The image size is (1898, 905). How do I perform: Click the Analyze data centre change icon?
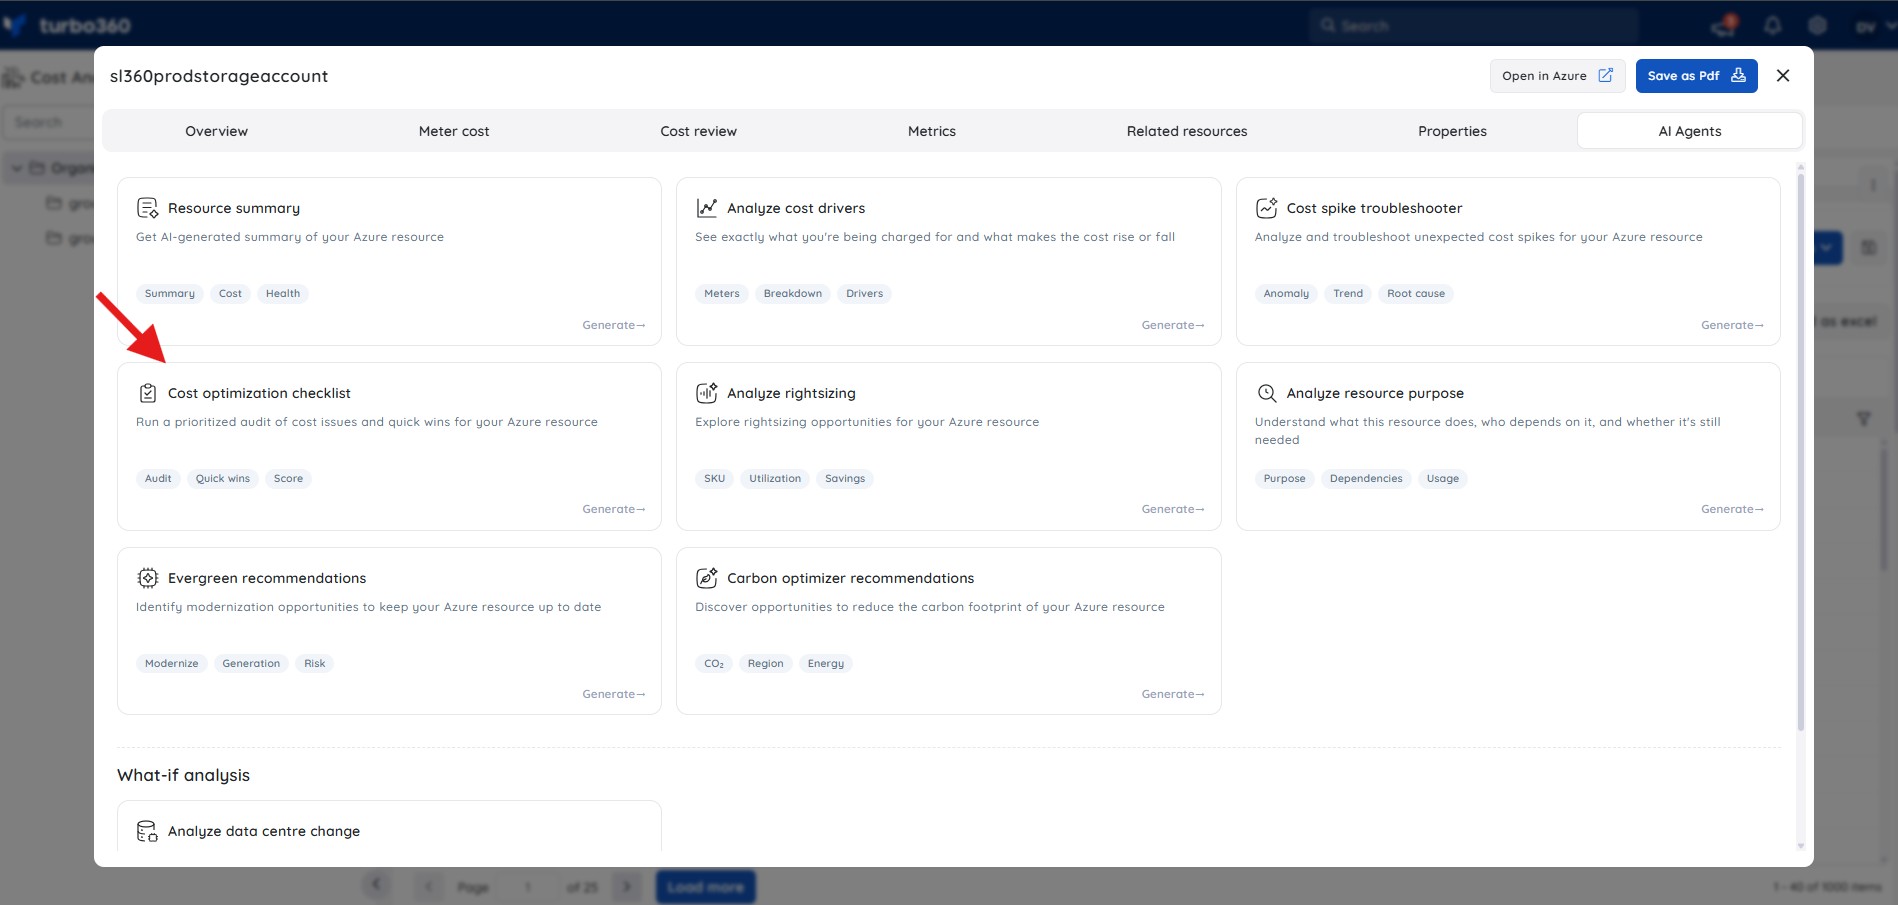[x=147, y=831]
